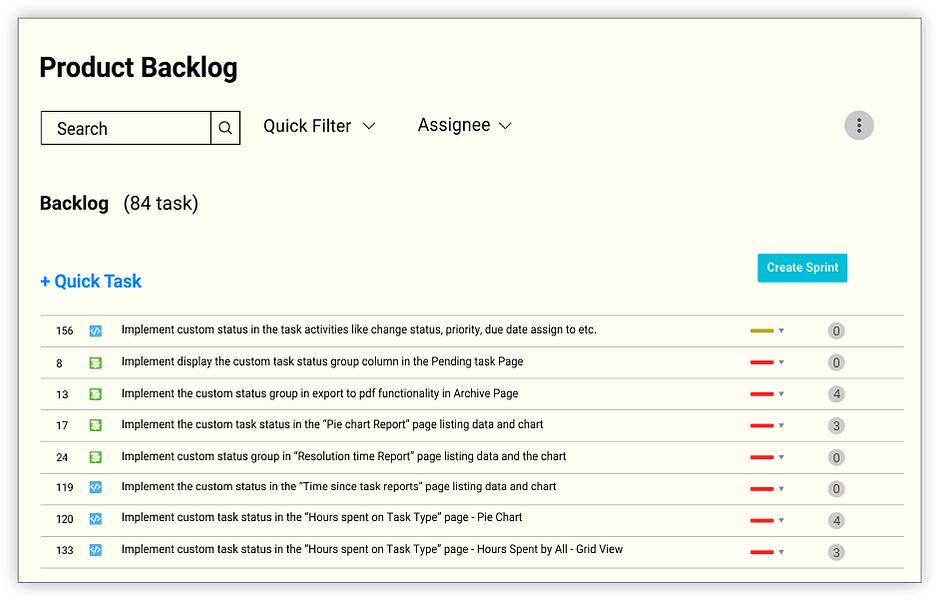The image size is (939, 600).
Task: Open the Quick Filter dropdown
Action: click(319, 126)
